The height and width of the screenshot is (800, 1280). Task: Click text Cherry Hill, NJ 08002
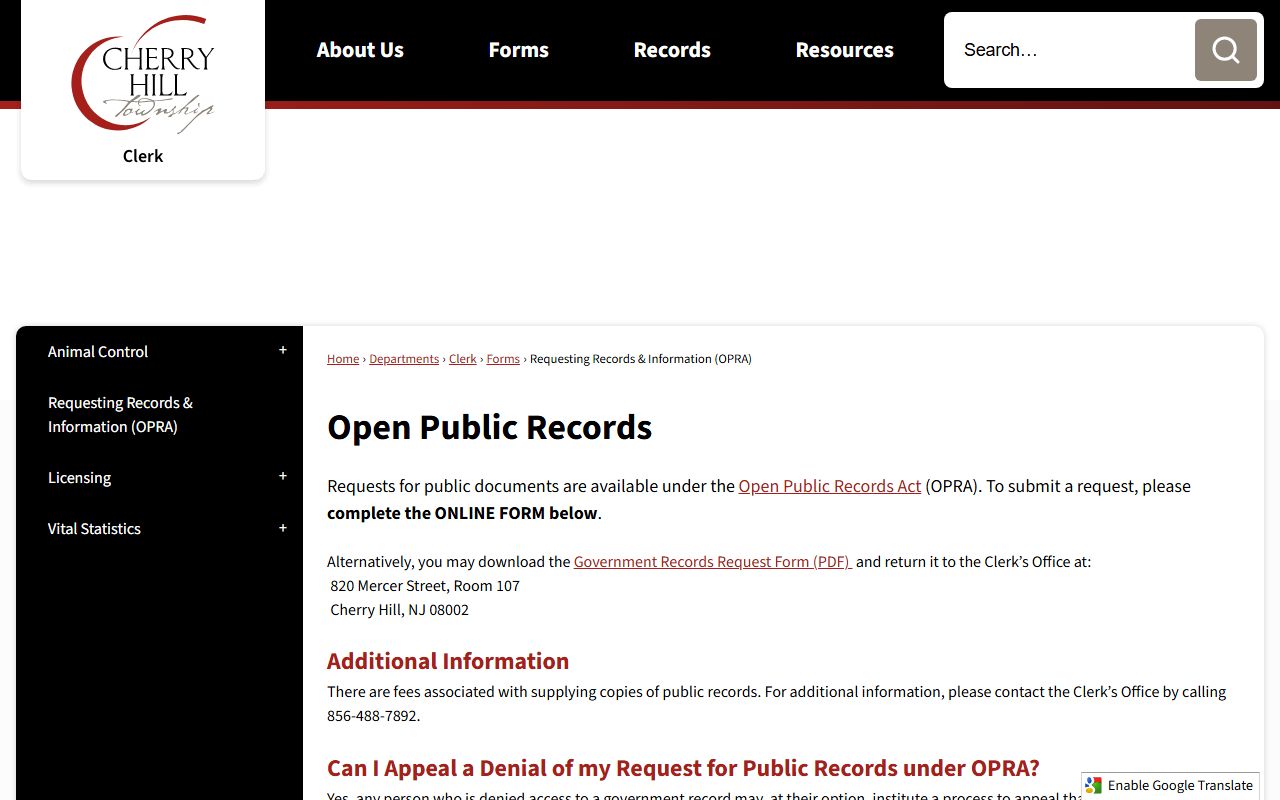point(400,610)
